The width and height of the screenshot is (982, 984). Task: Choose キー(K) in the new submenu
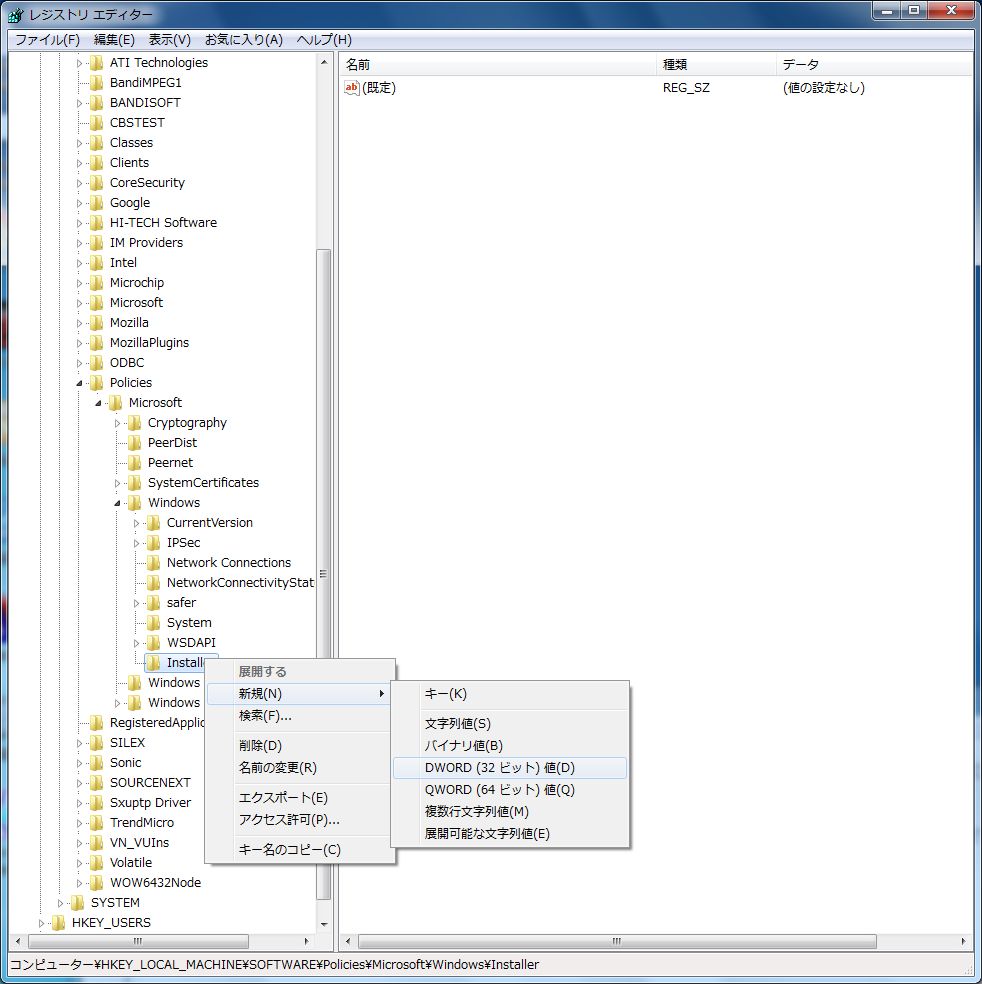tap(510, 694)
